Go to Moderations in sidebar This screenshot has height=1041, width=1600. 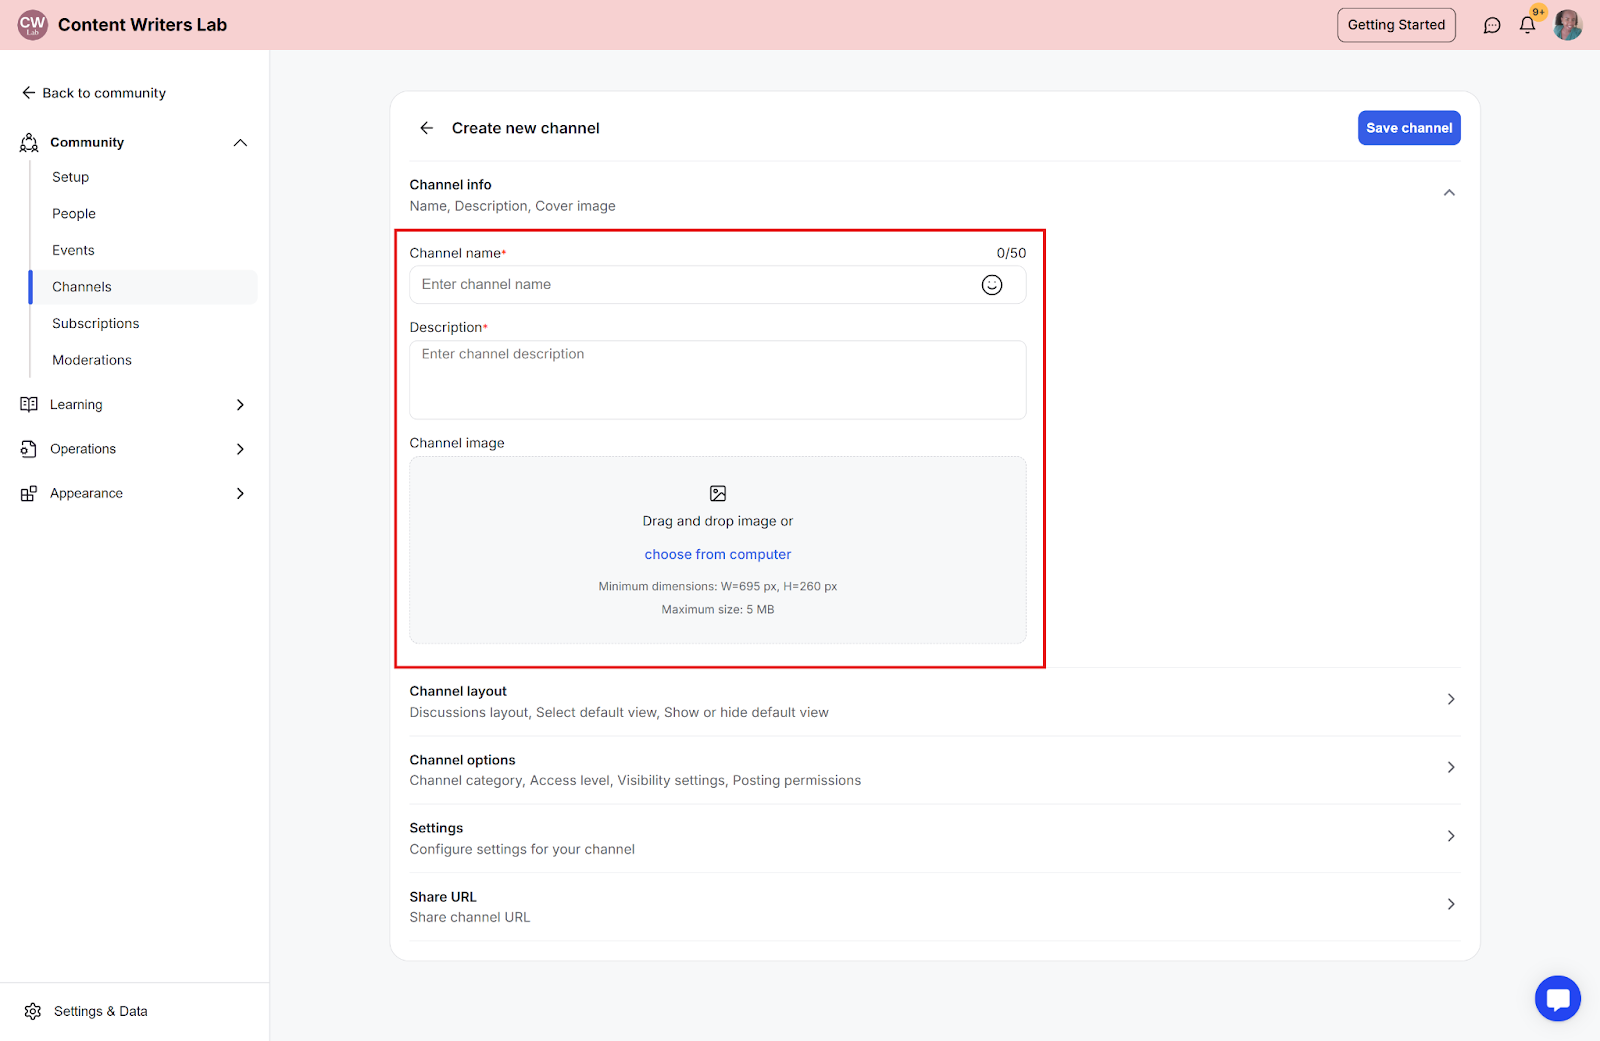tap(92, 360)
